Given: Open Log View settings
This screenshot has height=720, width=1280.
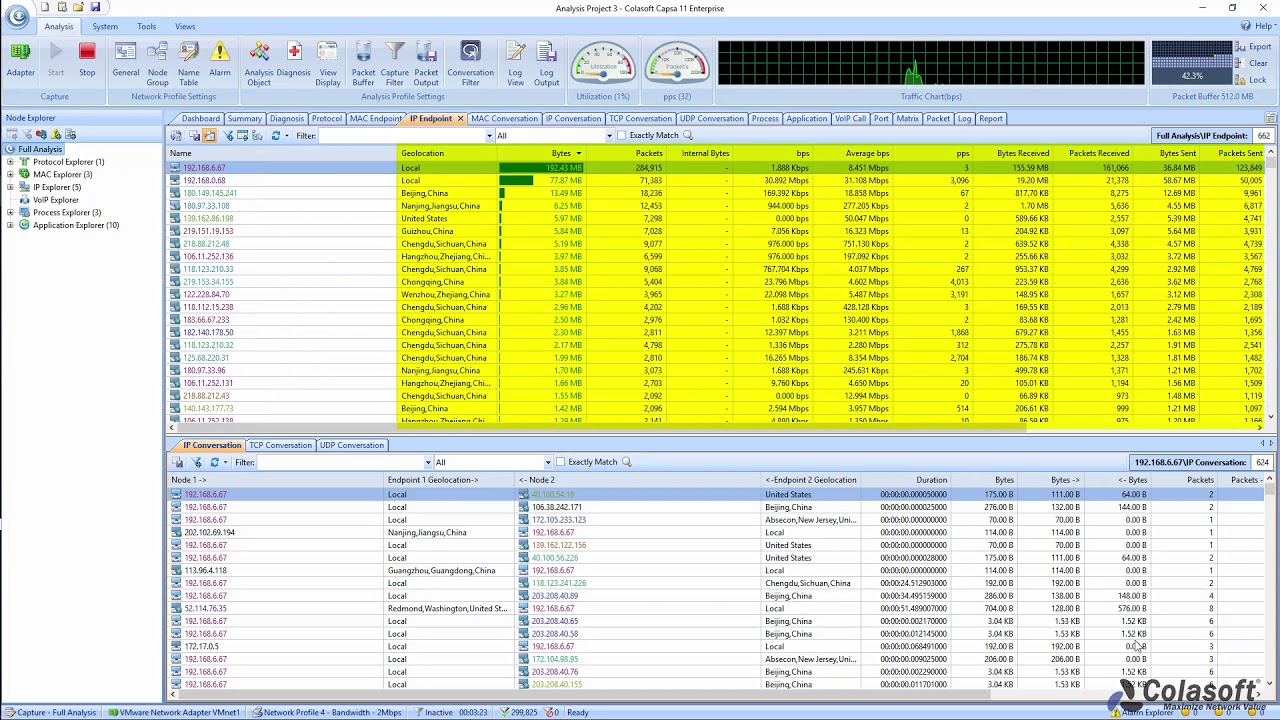Looking at the screenshot, I should pyautogui.click(x=515, y=64).
